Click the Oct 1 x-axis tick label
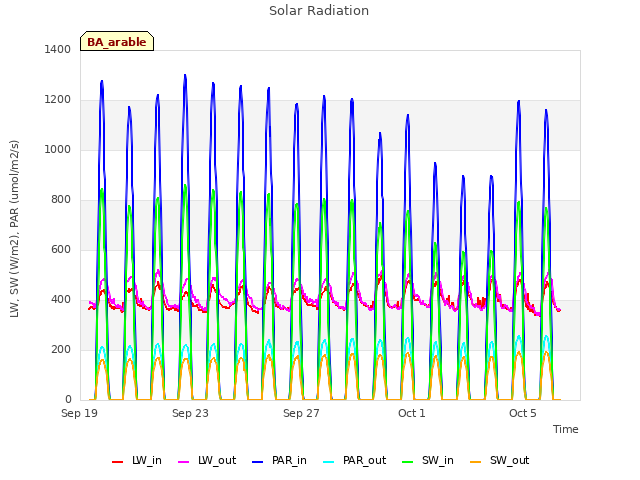 (x=412, y=413)
